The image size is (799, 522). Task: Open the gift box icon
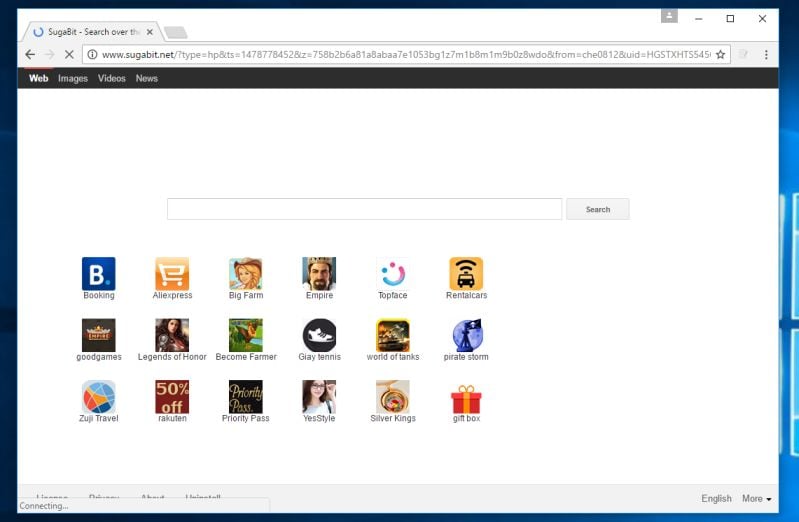click(x=466, y=399)
